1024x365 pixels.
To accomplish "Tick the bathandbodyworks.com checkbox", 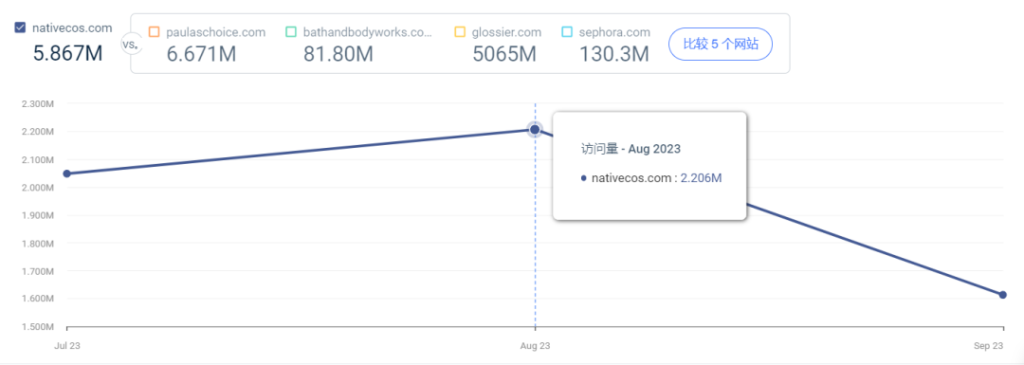I will 291,32.
